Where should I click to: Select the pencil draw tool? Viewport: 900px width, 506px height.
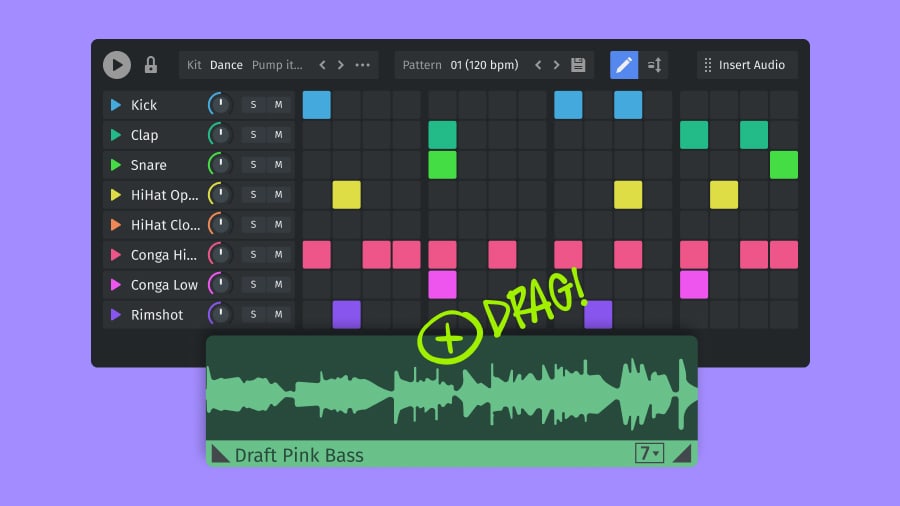624,65
